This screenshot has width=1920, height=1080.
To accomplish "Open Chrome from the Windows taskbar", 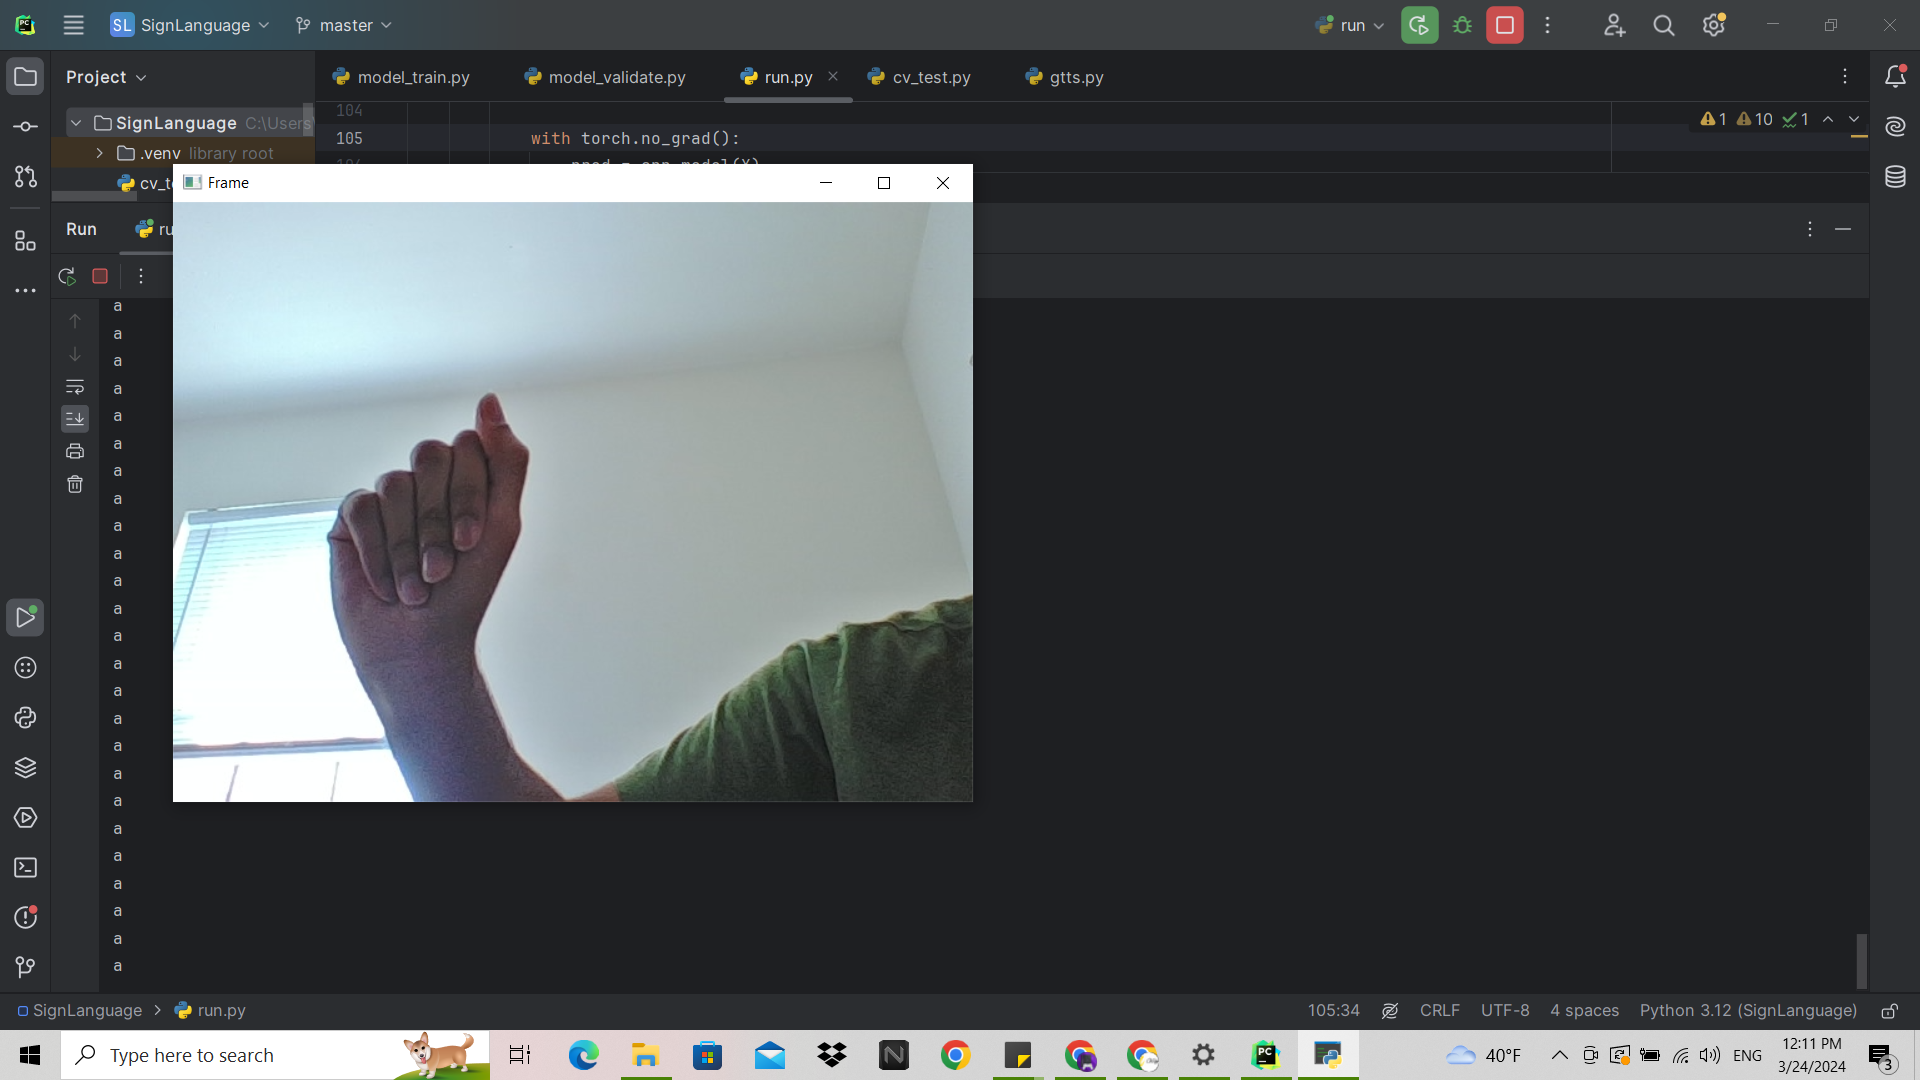I will (955, 1056).
